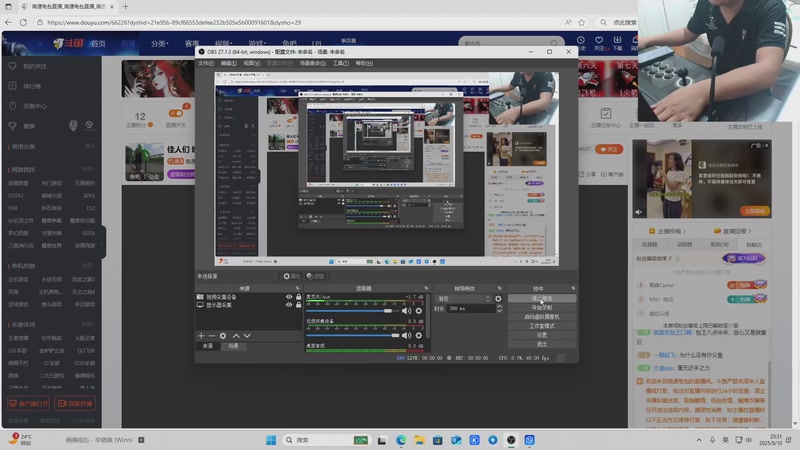Open the 文件(F) menu in OBS
This screenshot has height=450, width=800.
[x=206, y=63]
